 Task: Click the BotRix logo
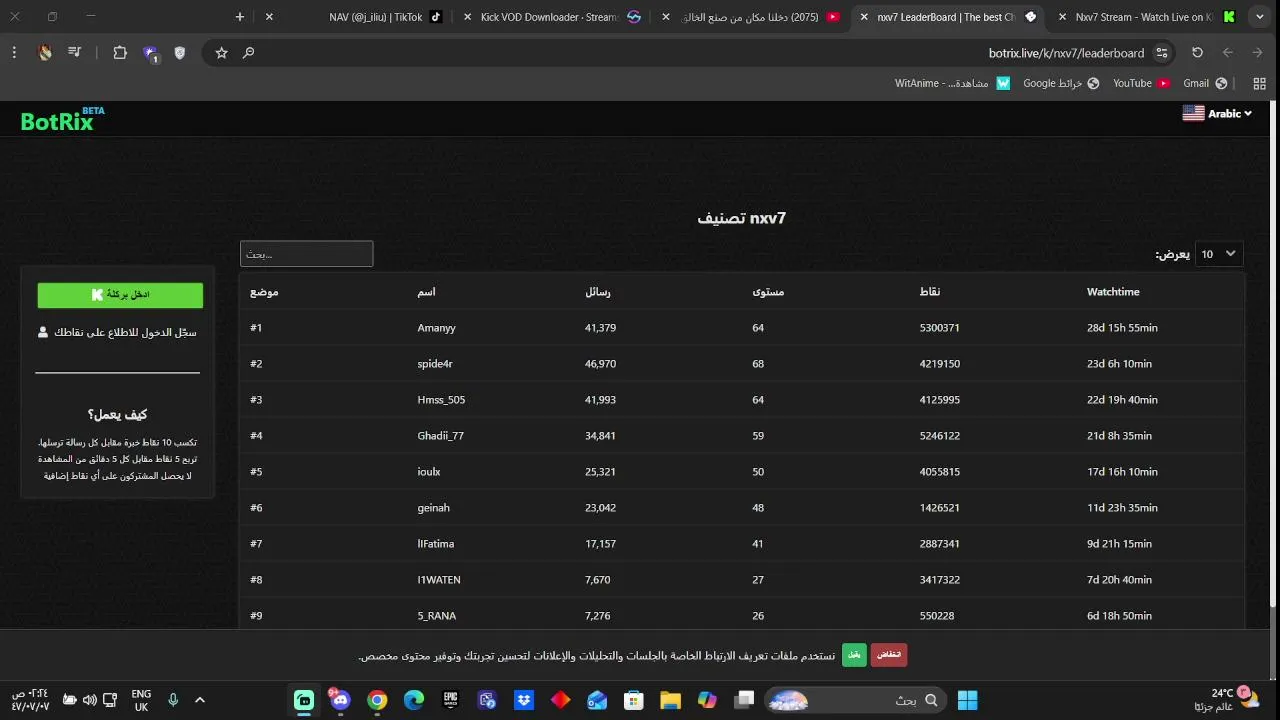point(62,120)
